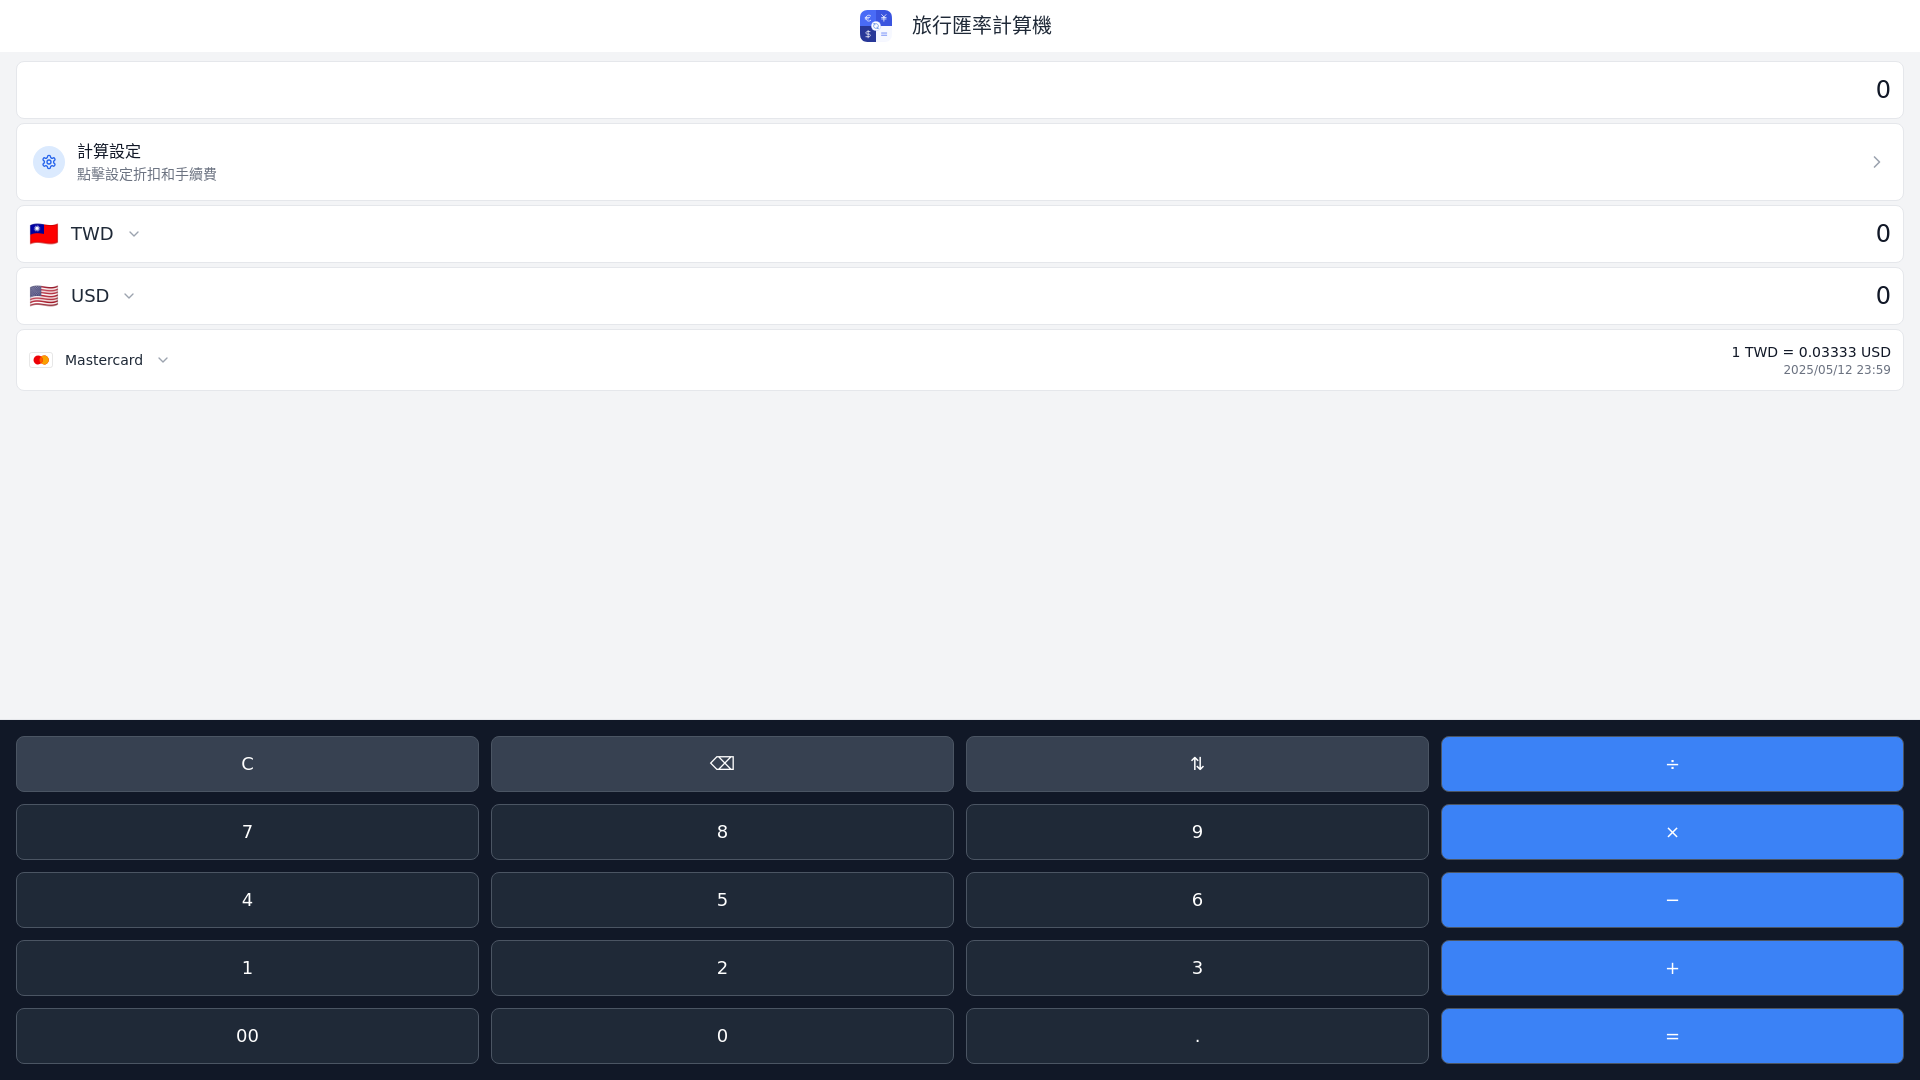Viewport: 1920px width, 1080px height.
Task: Click the plus operator key
Action: click(x=1672, y=968)
